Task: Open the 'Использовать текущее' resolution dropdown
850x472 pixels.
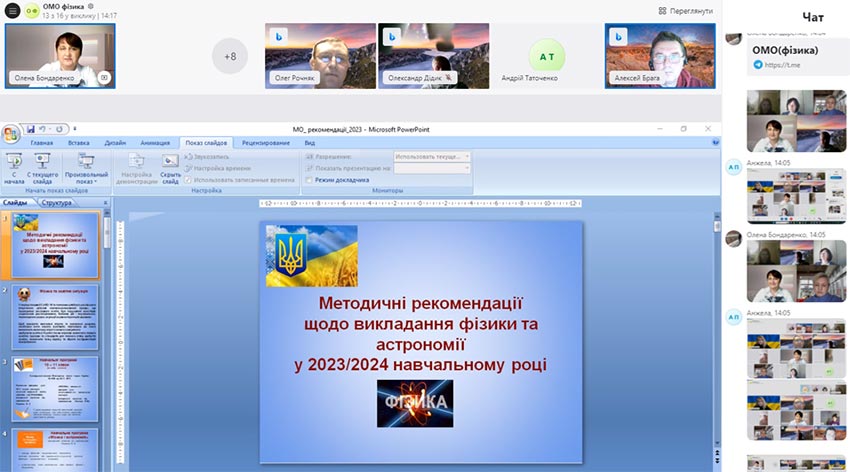Action: point(432,157)
